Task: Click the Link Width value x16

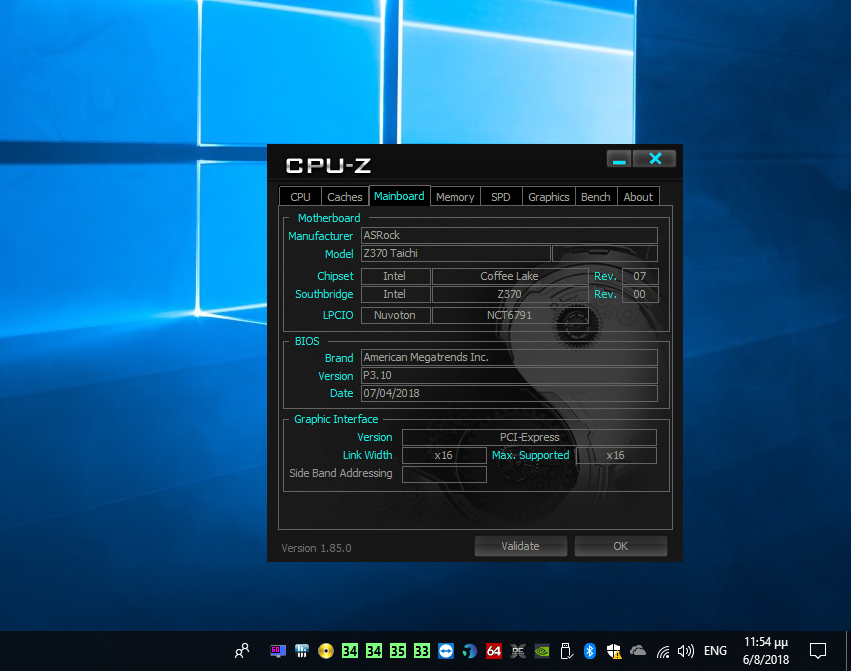Action: 444,455
